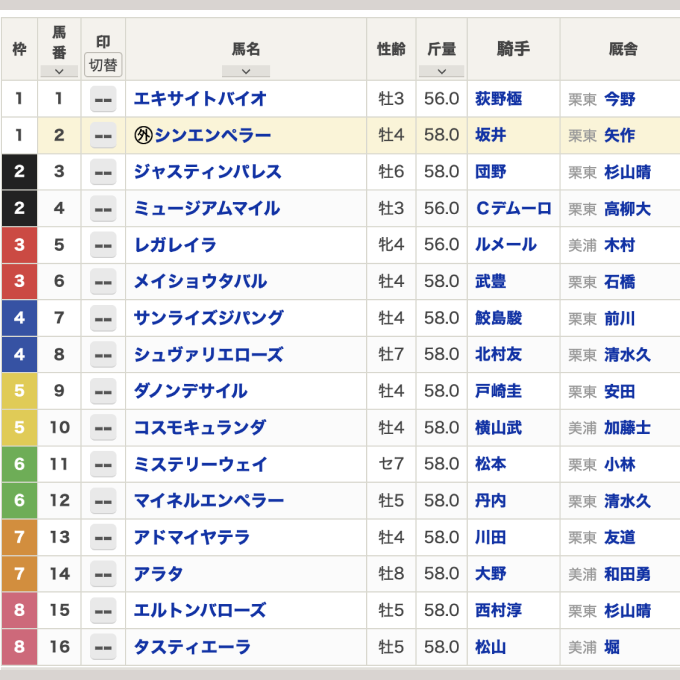680x680 pixels.
Task: Set the mark for ダノンデサイル
Action: tap(102, 391)
